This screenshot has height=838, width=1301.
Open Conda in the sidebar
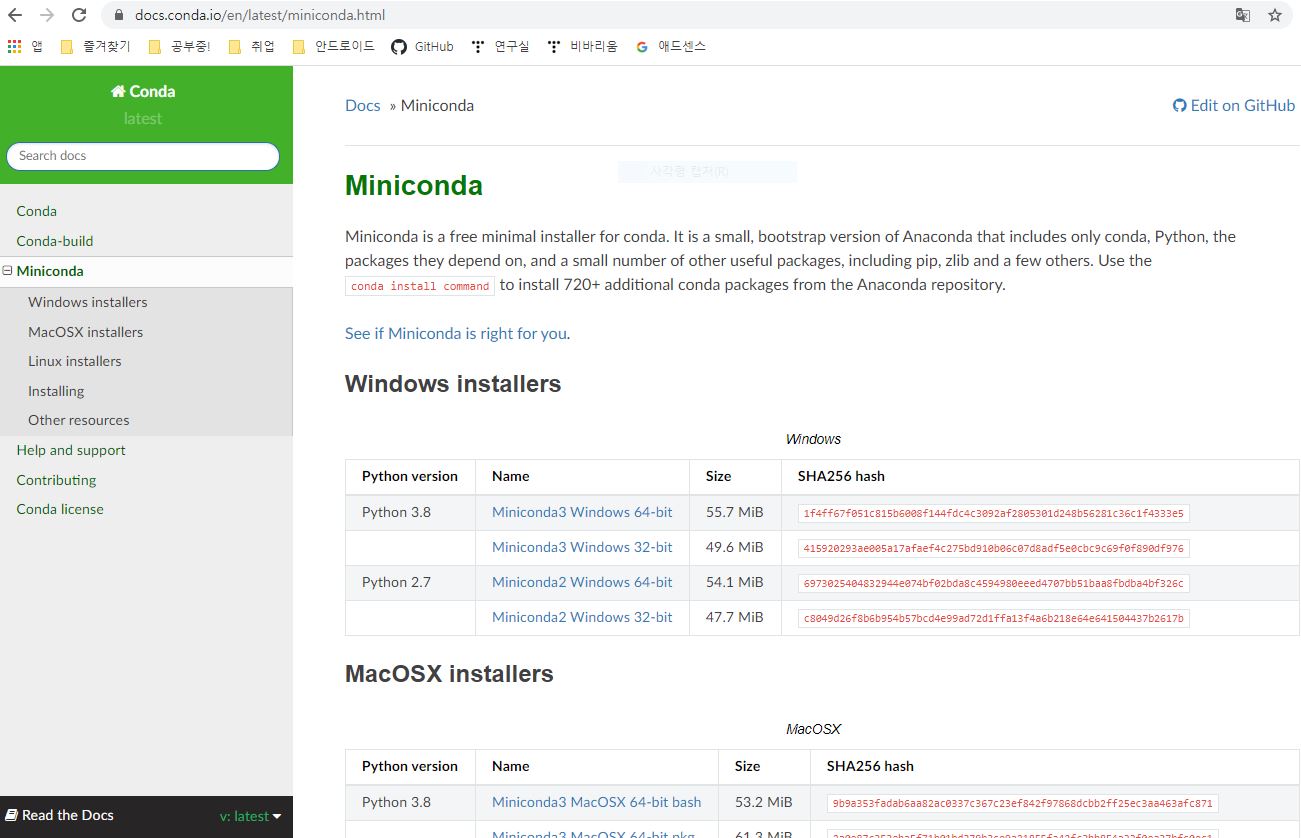click(37, 211)
